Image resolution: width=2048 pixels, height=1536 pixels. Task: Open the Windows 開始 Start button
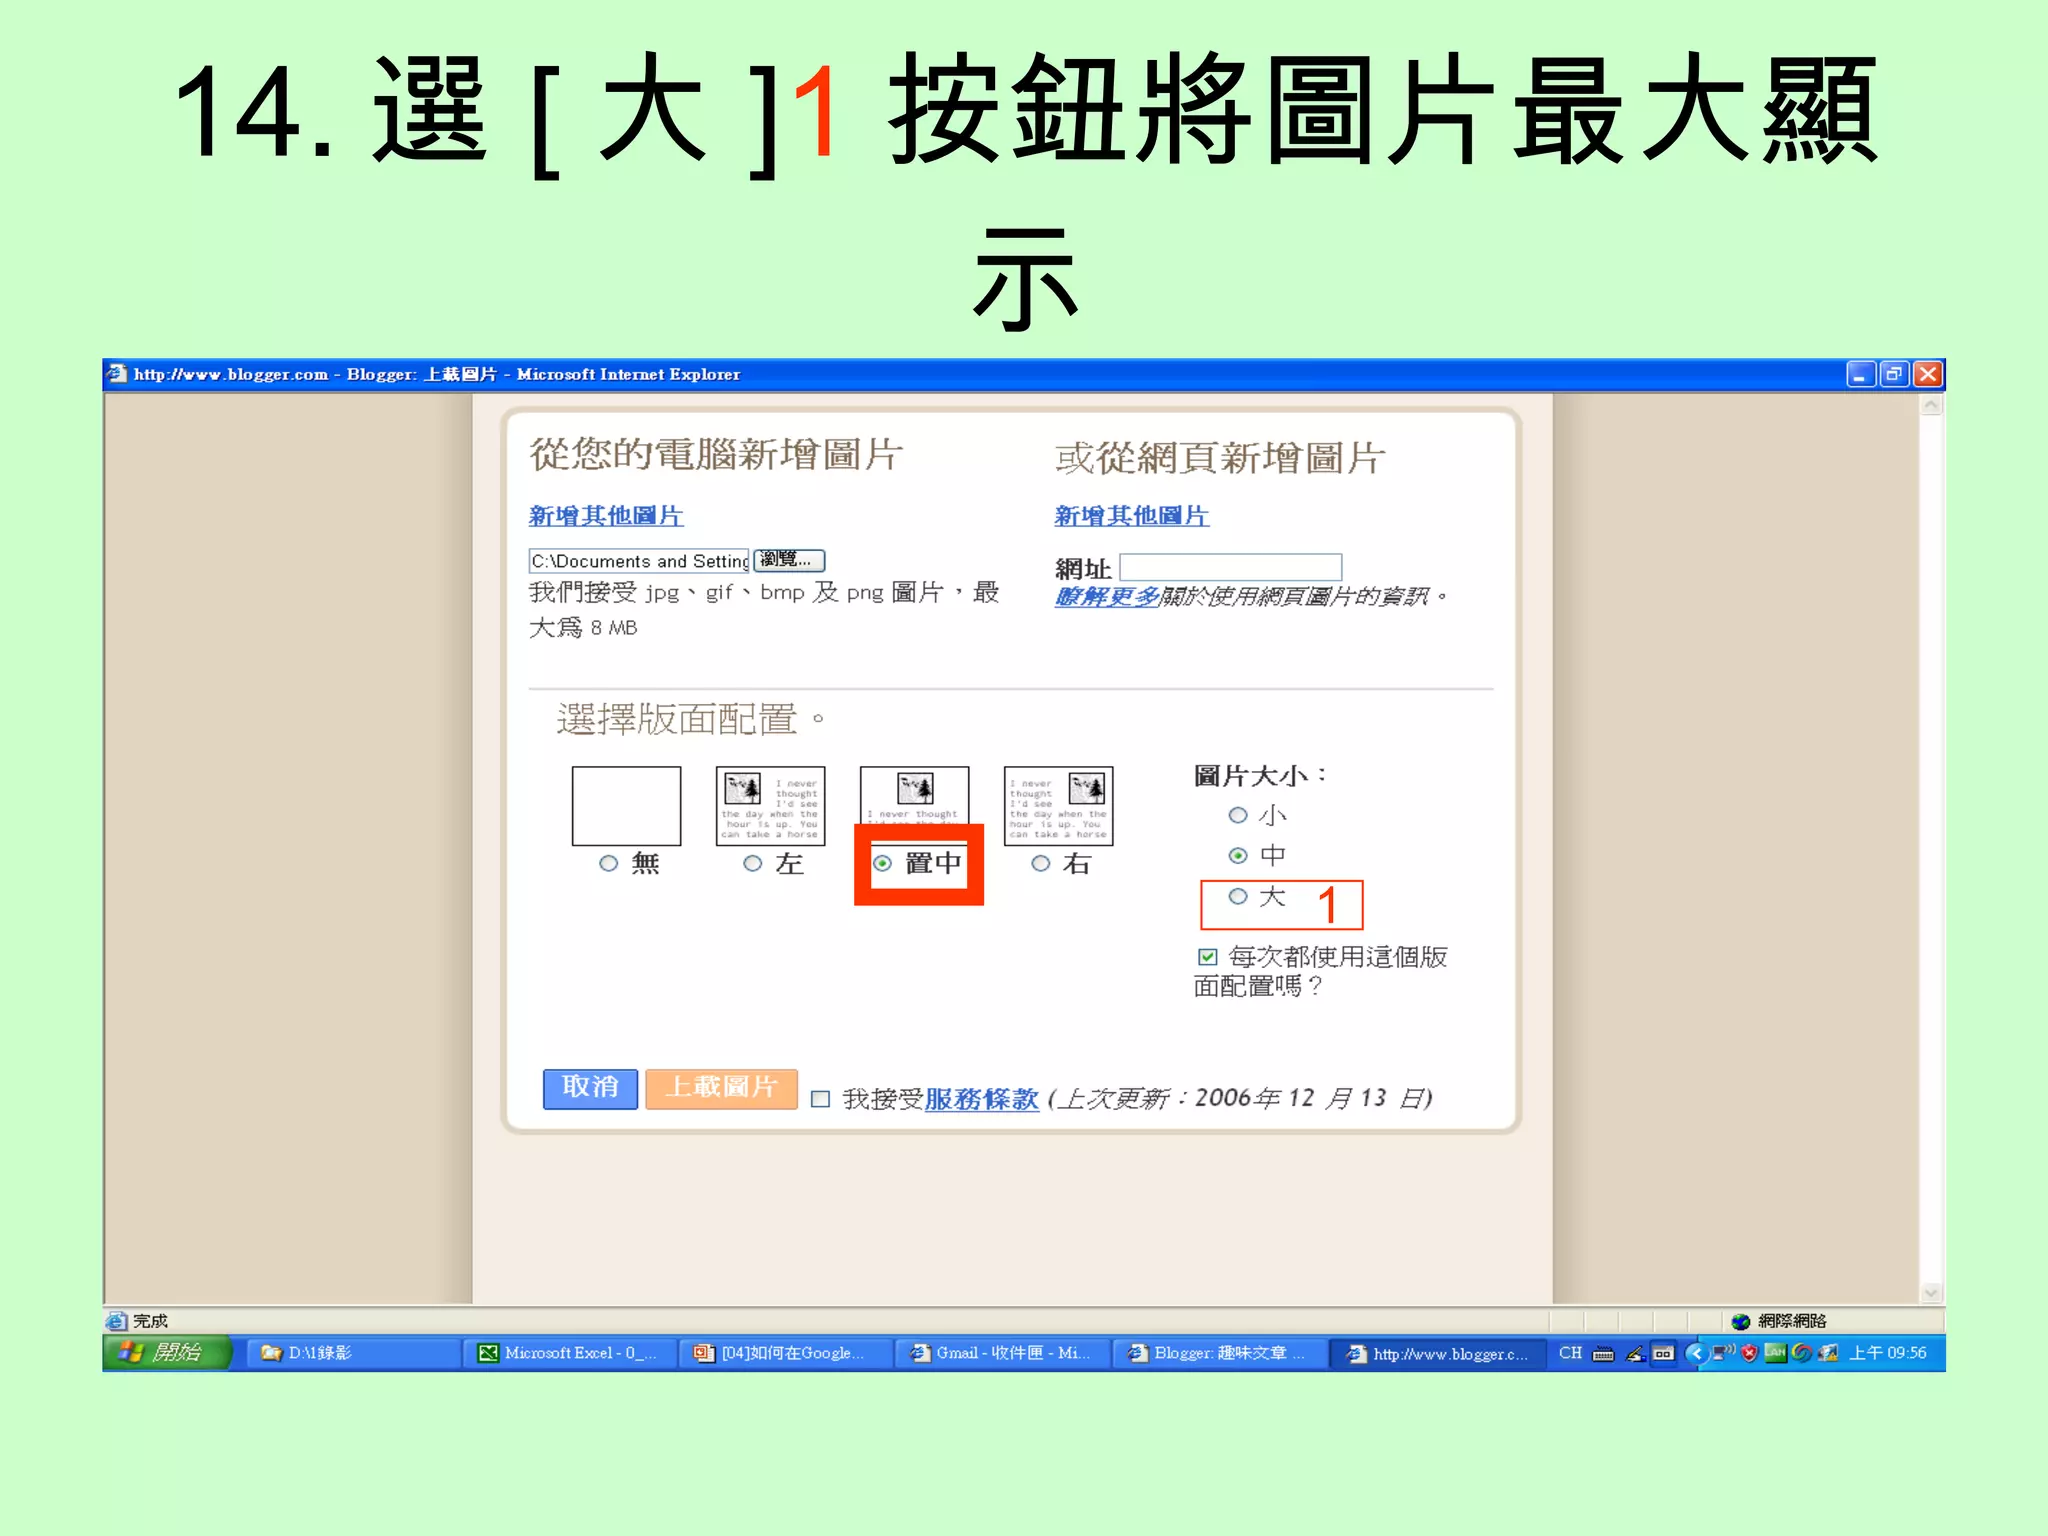click(167, 1353)
